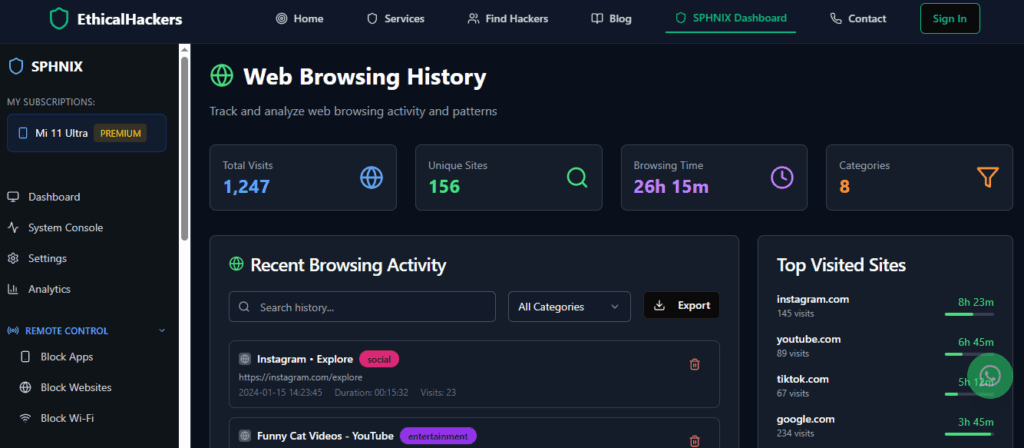Click the Sign In button
The image size is (1024, 448).
click(950, 18)
